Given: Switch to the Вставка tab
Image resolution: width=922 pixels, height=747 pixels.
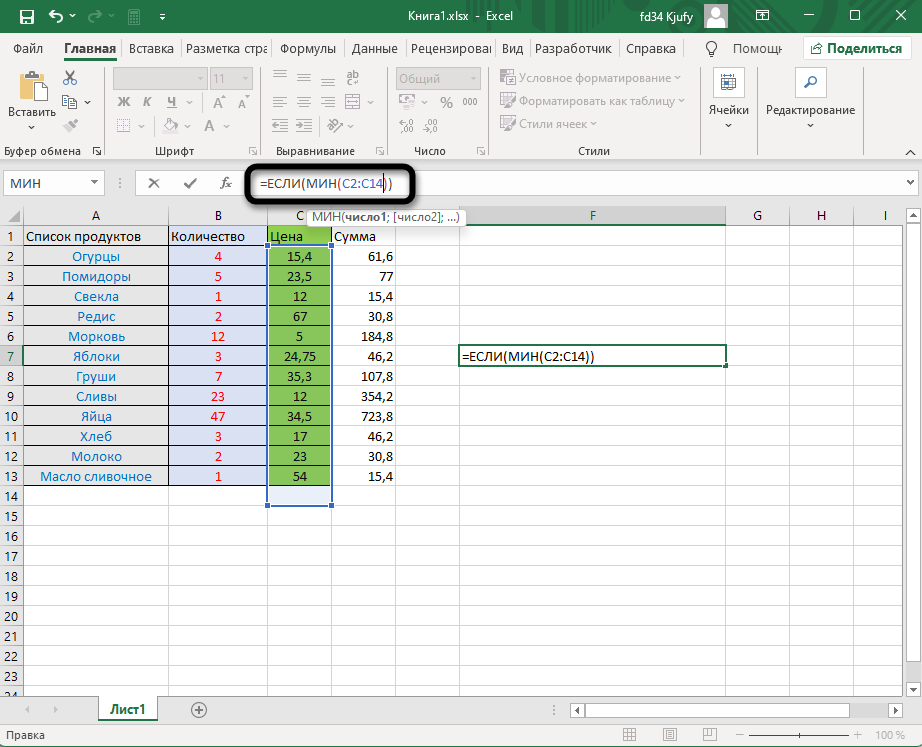Looking at the screenshot, I should point(151,49).
